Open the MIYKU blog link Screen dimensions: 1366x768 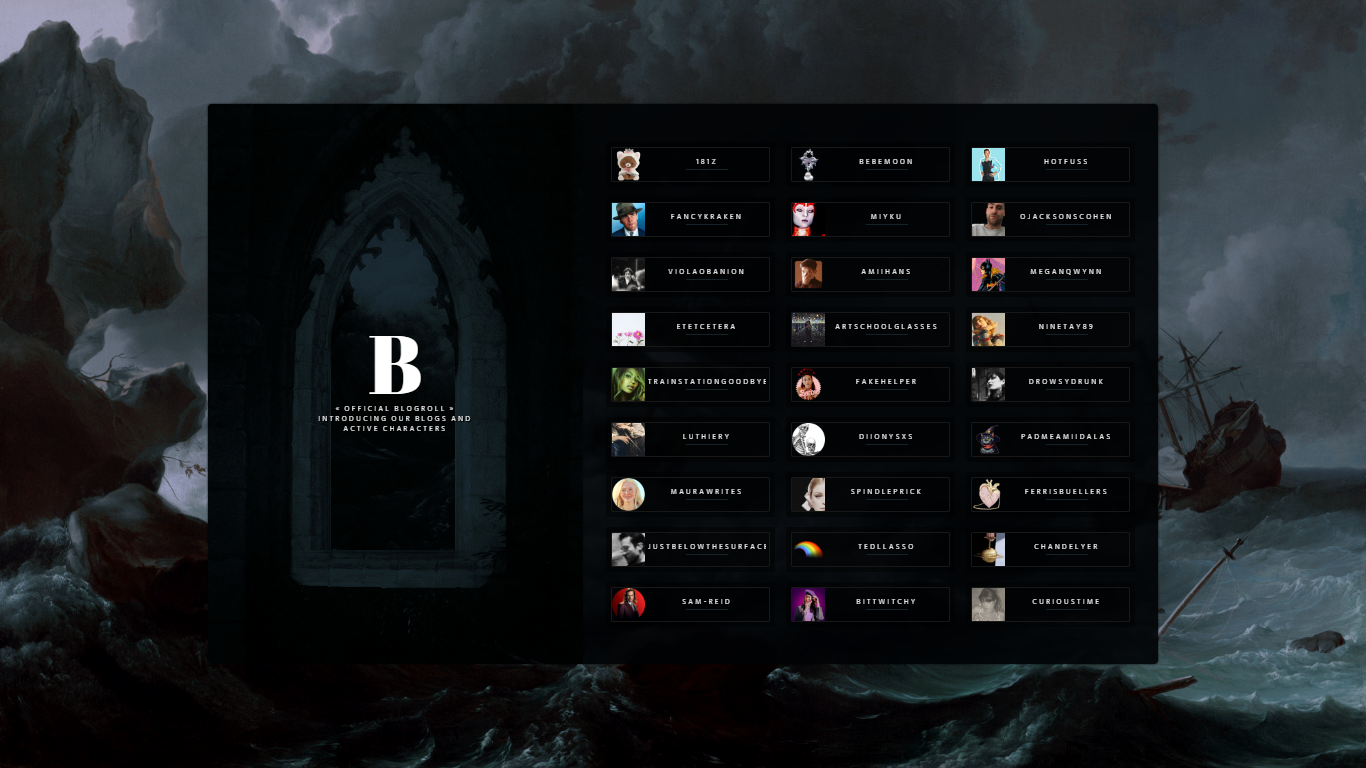[x=886, y=217]
